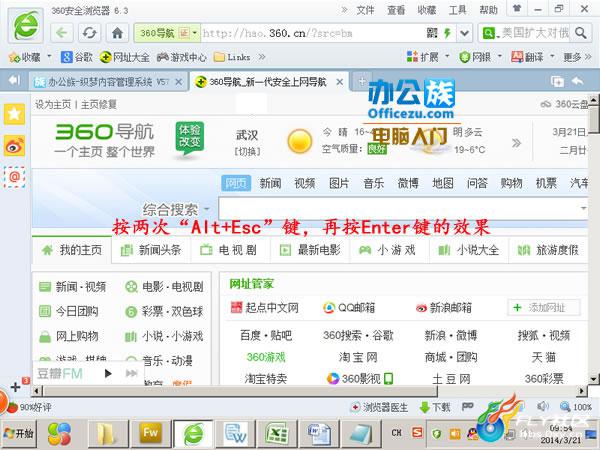Click the yellow star favorites sidebar icon
600x450 pixels.
(x=15, y=114)
